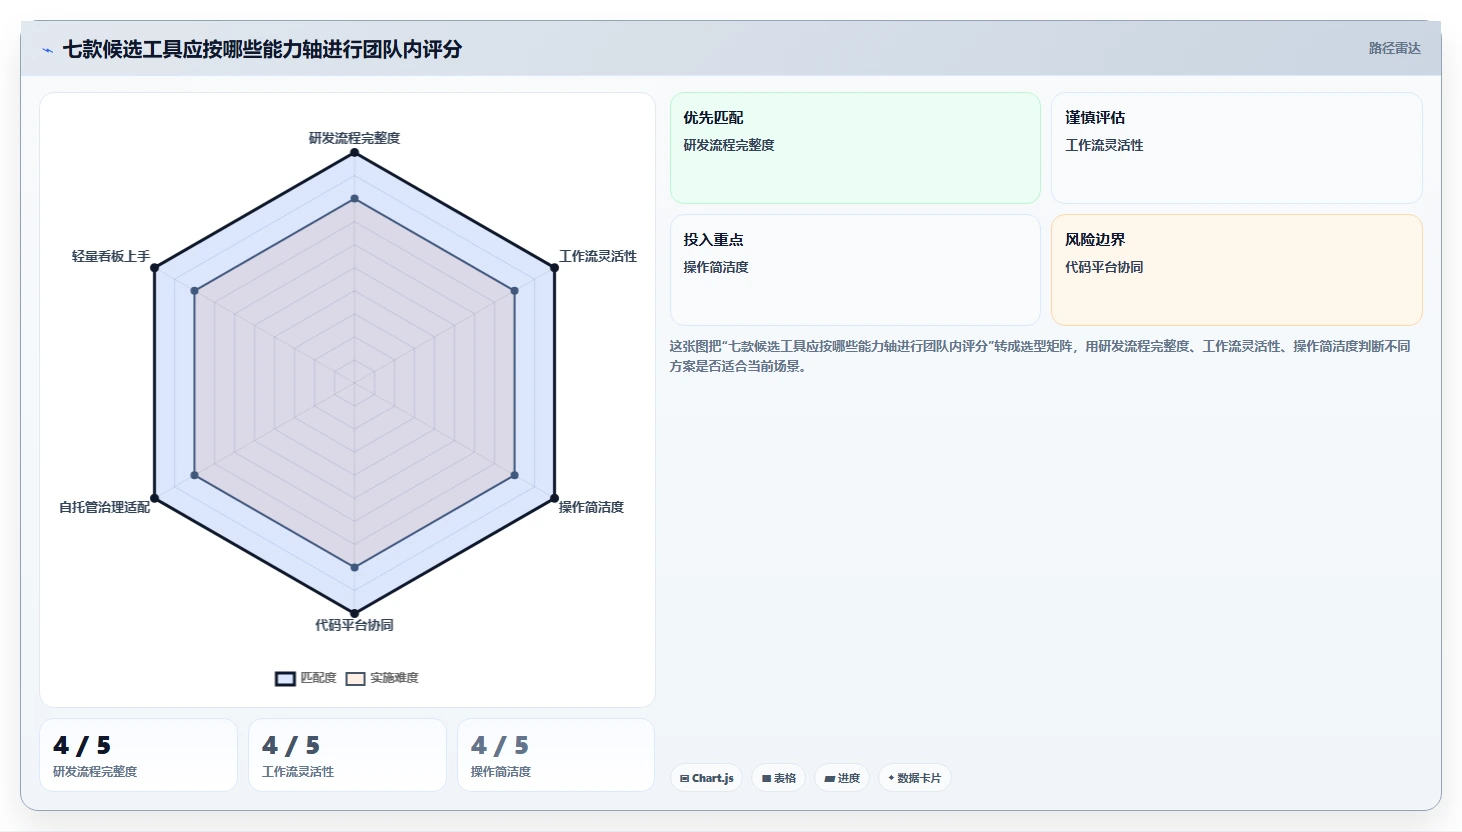Select the 进度 tag chip
The height and width of the screenshot is (832, 1462).
(x=842, y=778)
